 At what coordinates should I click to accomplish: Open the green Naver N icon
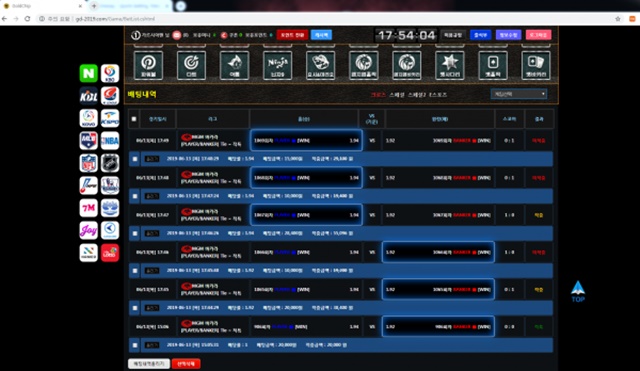click(89, 73)
